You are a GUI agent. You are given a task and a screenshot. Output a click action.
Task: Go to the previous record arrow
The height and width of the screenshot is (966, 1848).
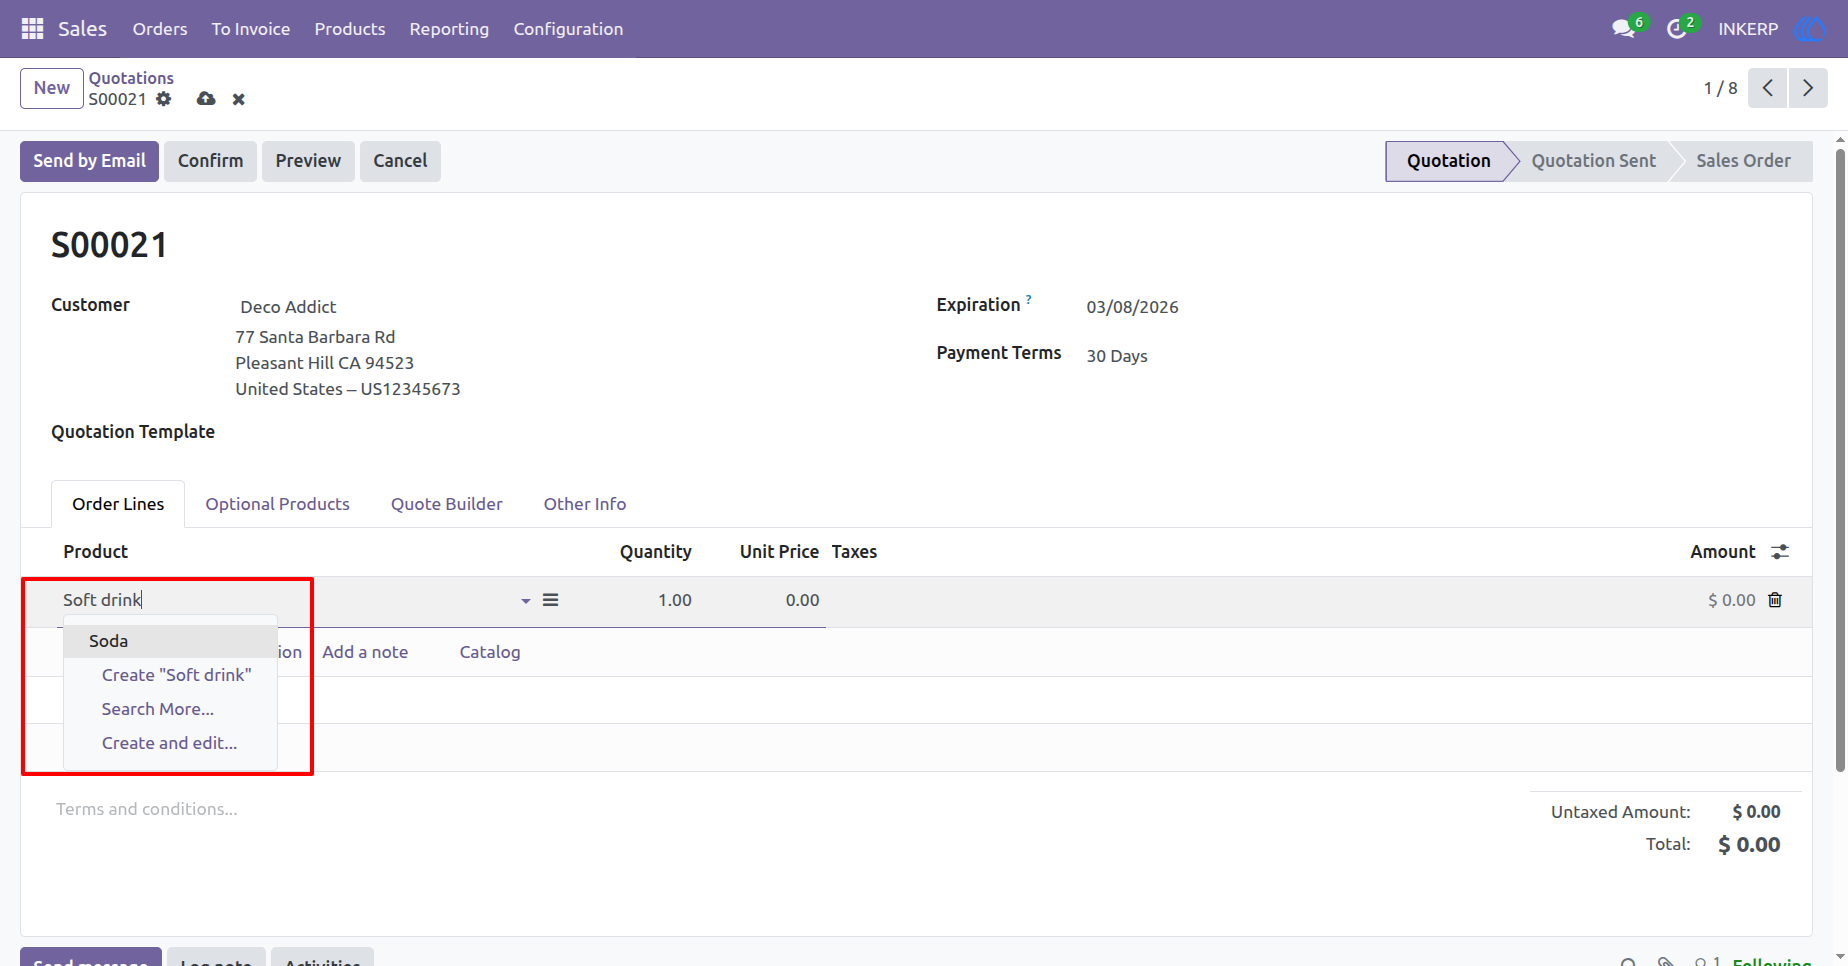coord(1768,88)
